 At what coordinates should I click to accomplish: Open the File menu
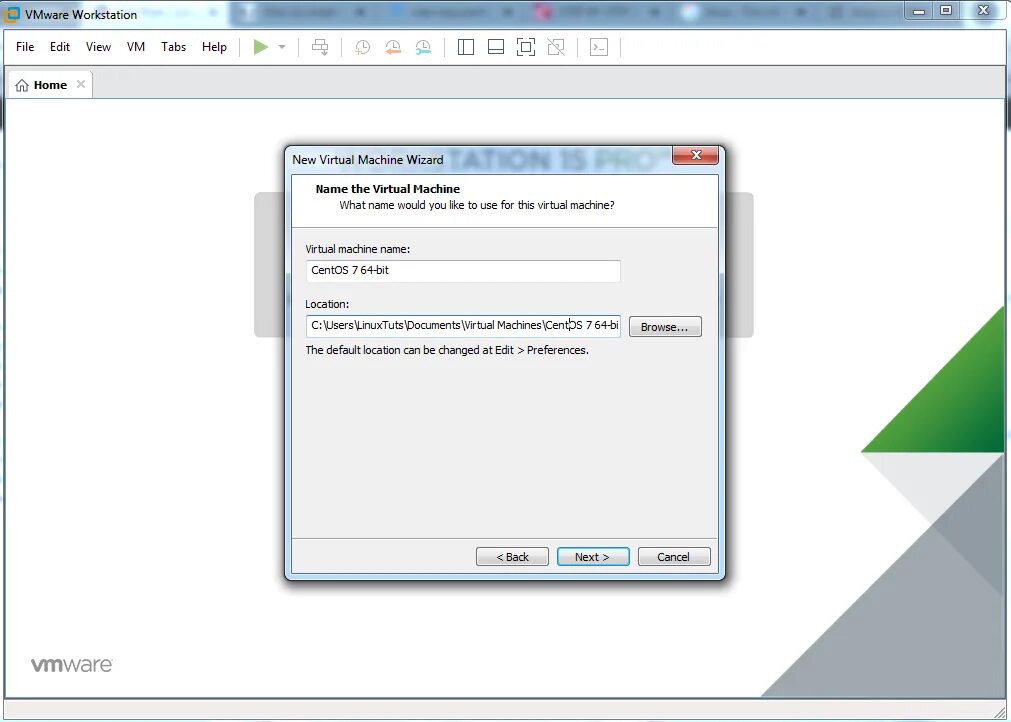point(25,47)
